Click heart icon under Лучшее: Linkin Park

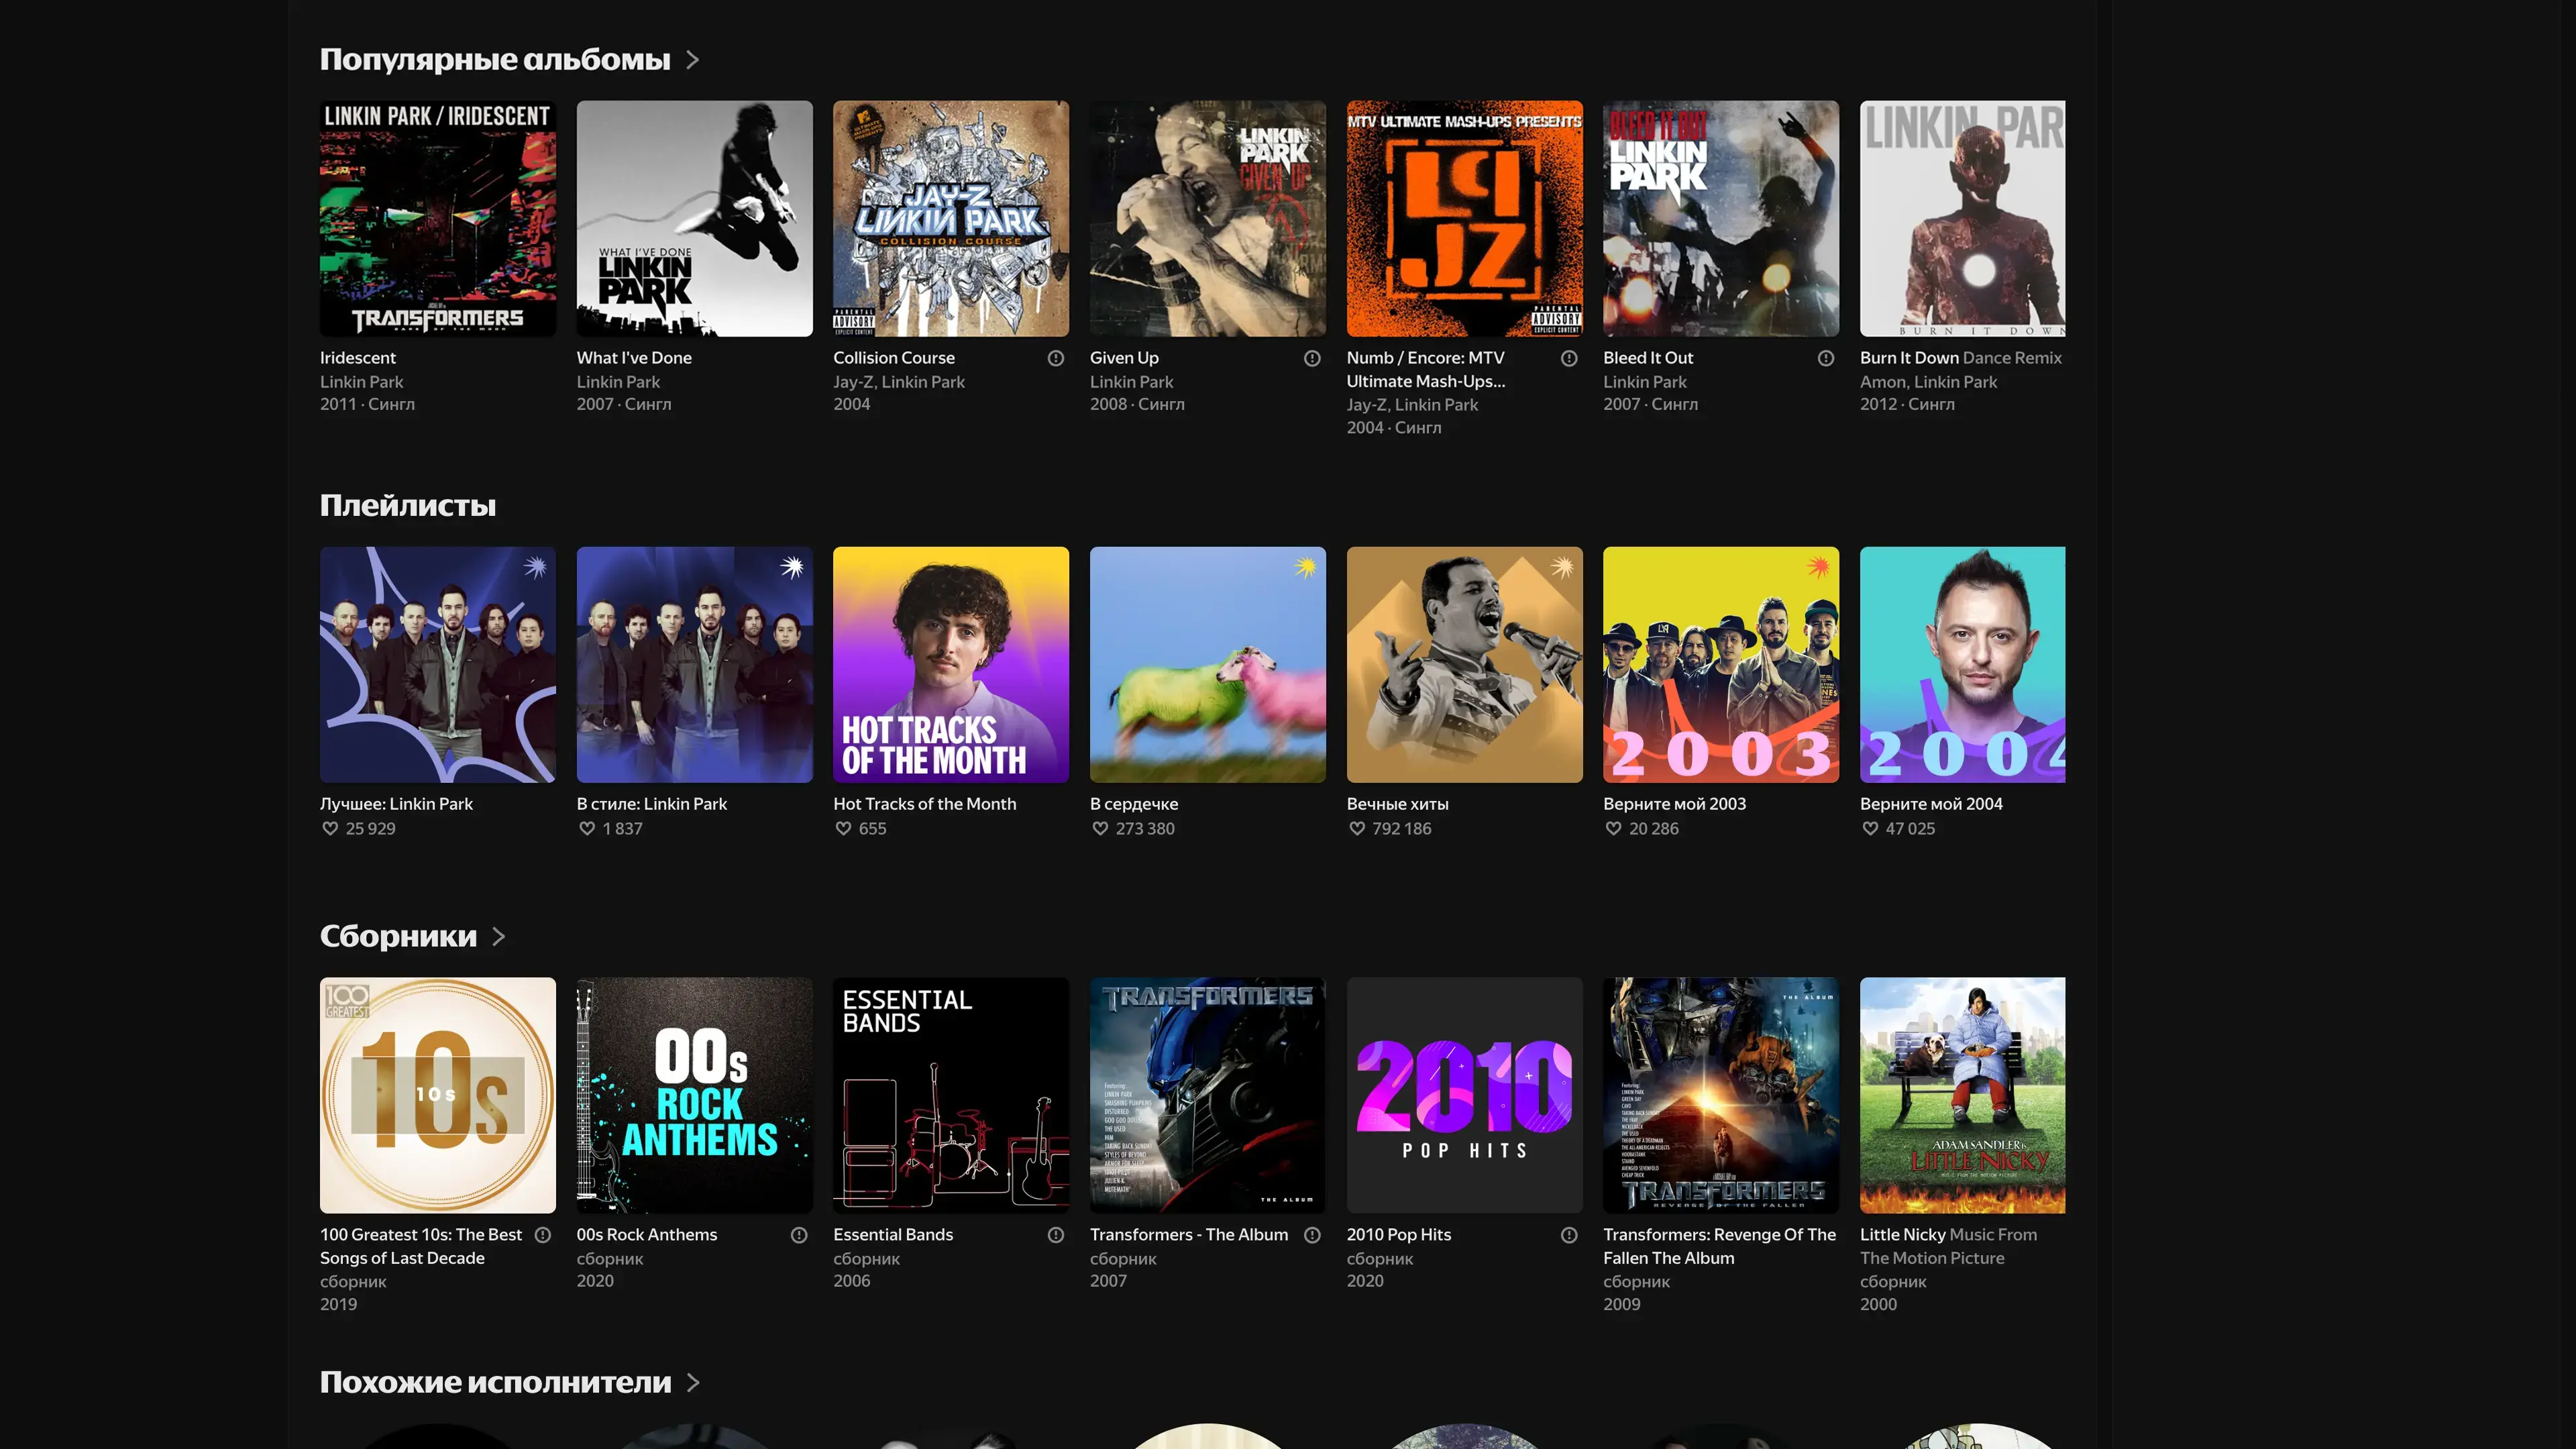tap(330, 828)
